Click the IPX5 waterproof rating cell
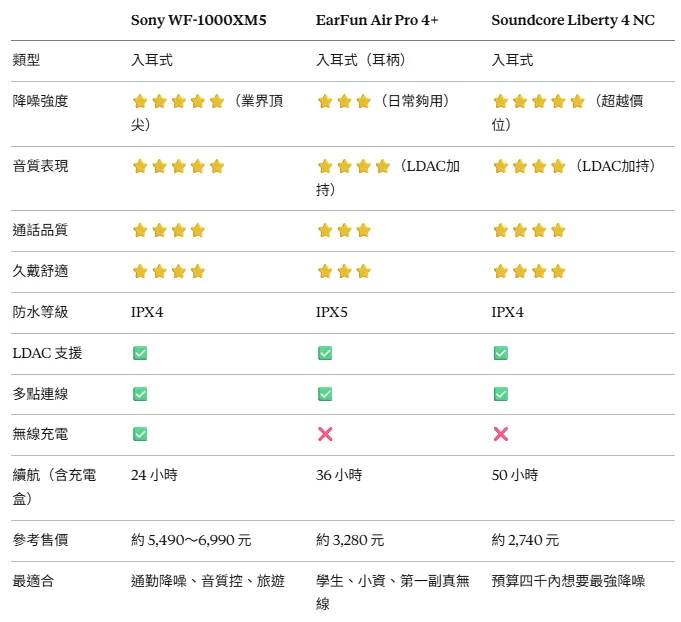This screenshot has width=681, height=622. 332,312
